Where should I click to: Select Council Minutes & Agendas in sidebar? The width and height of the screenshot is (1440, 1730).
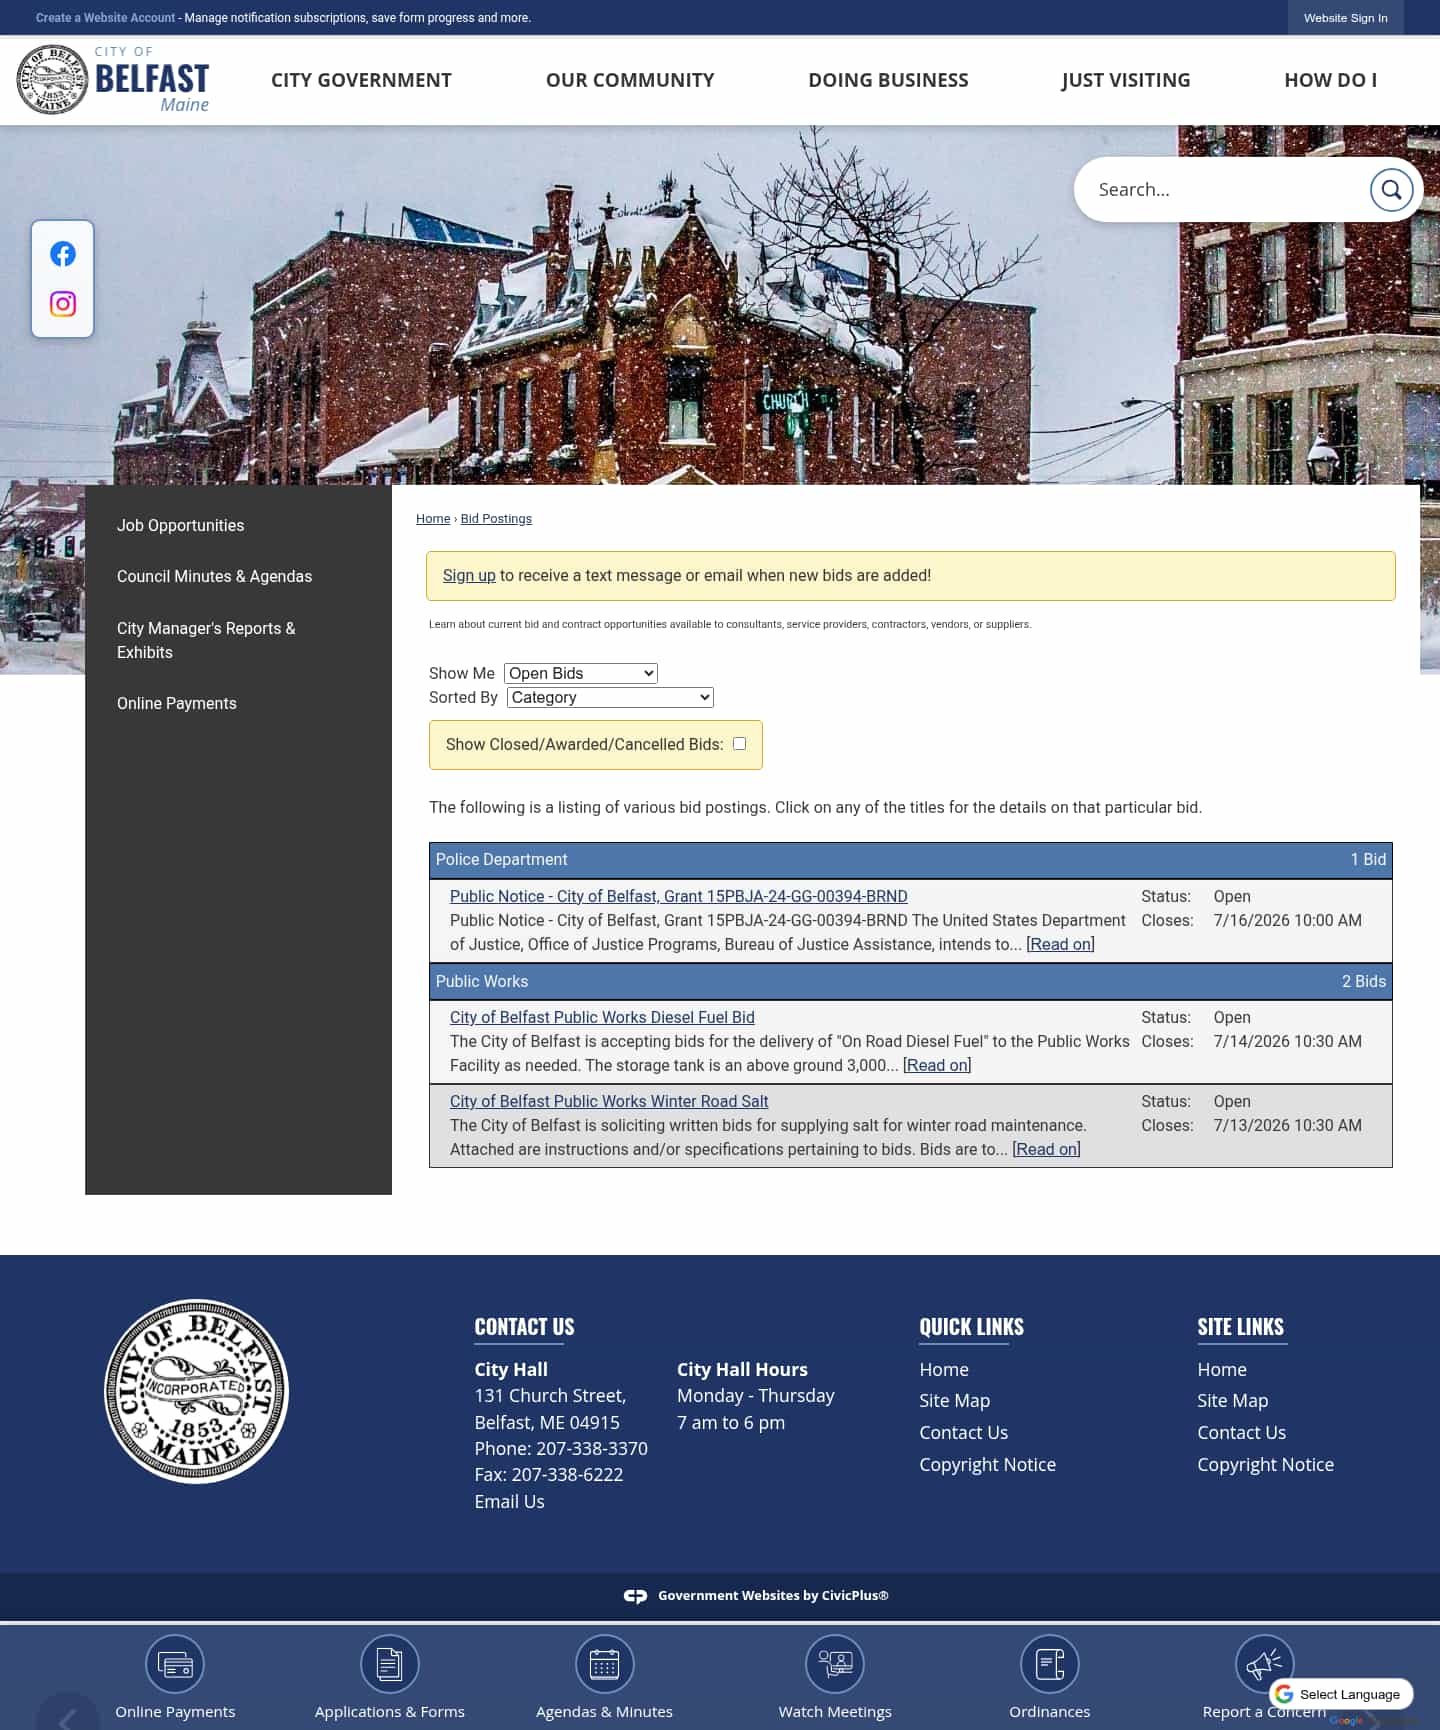(x=214, y=576)
